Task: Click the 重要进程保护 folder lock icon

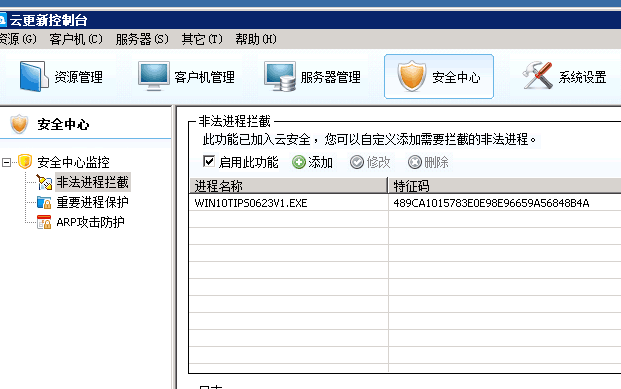Action: 44,202
